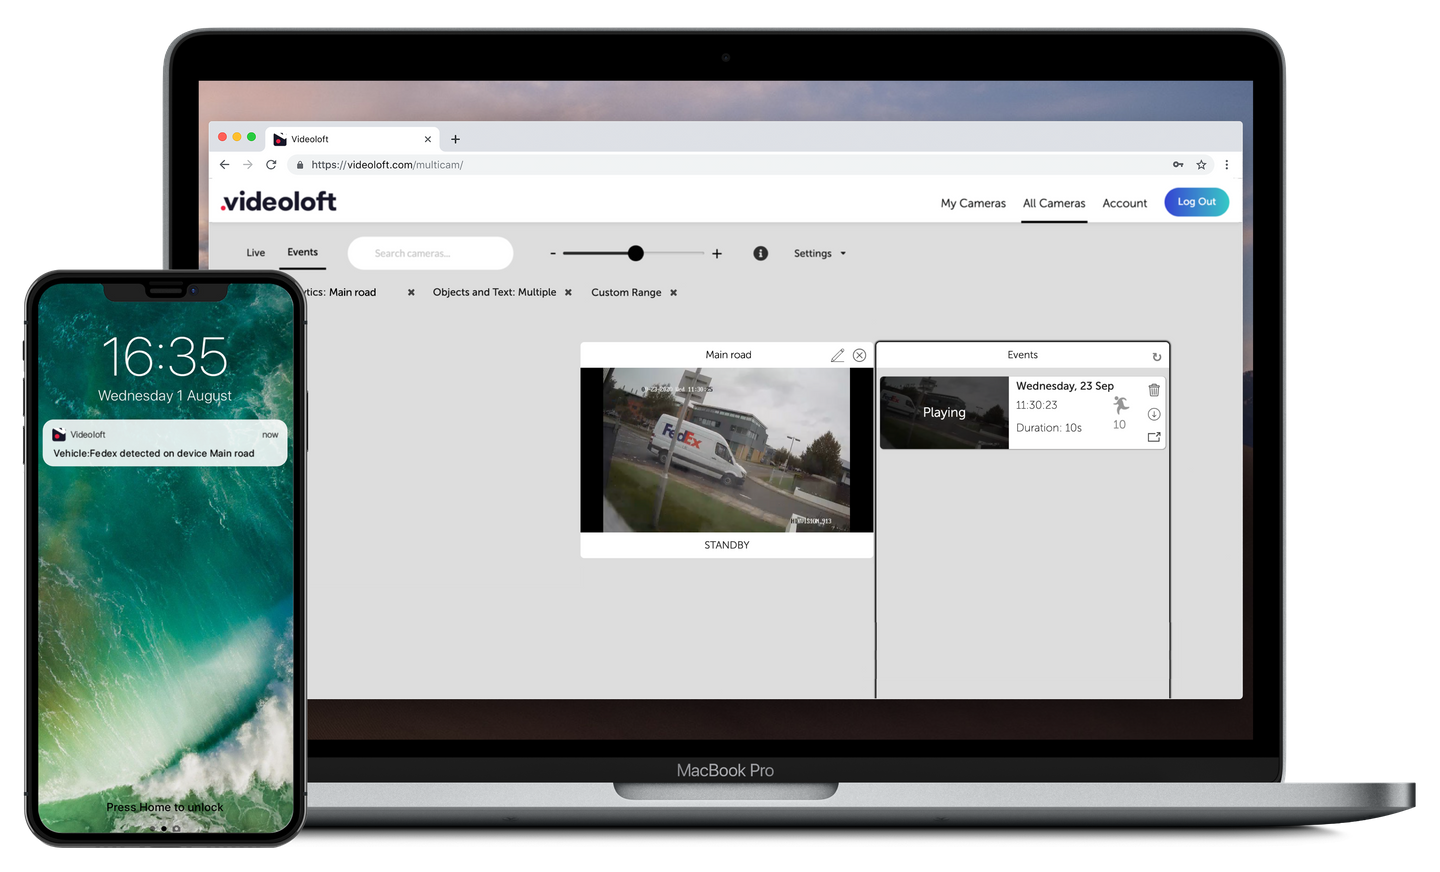The height and width of the screenshot is (872, 1440).
Task: Remove the Main road filter chip
Action: tap(411, 293)
